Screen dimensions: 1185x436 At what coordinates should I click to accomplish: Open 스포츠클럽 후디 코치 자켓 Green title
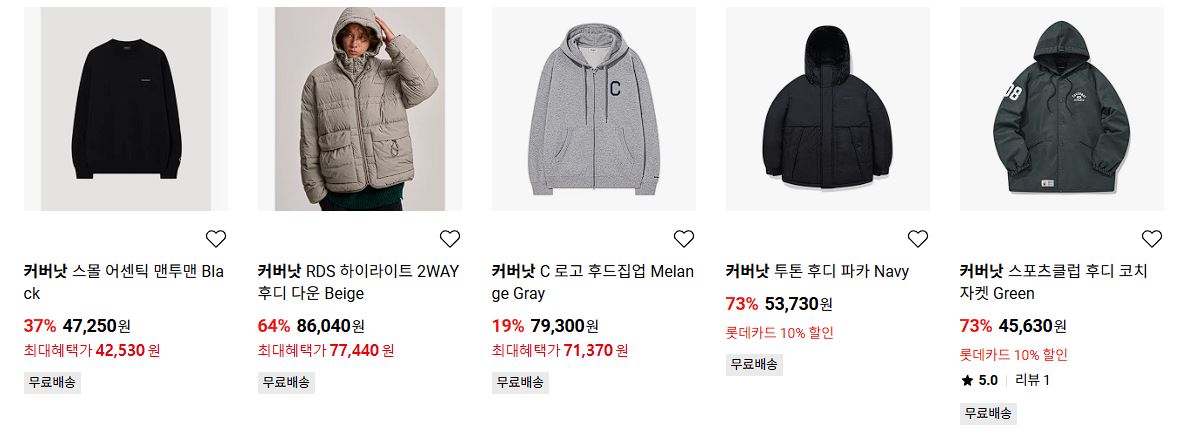[x=1054, y=282]
